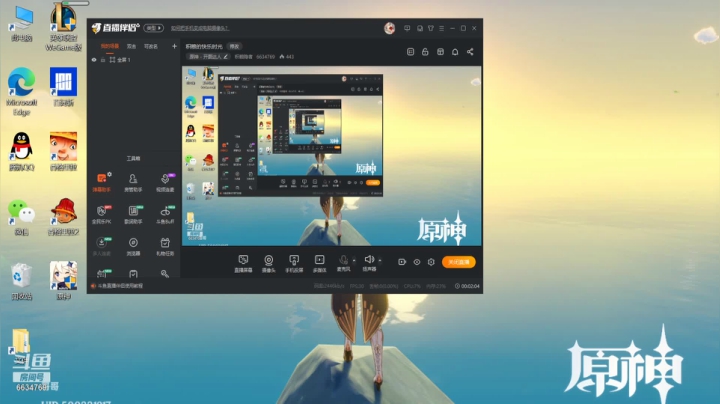The image size is (720, 404).
Task: Toggle visibility eye of Fullscreen 1 source
Action: coord(94,60)
